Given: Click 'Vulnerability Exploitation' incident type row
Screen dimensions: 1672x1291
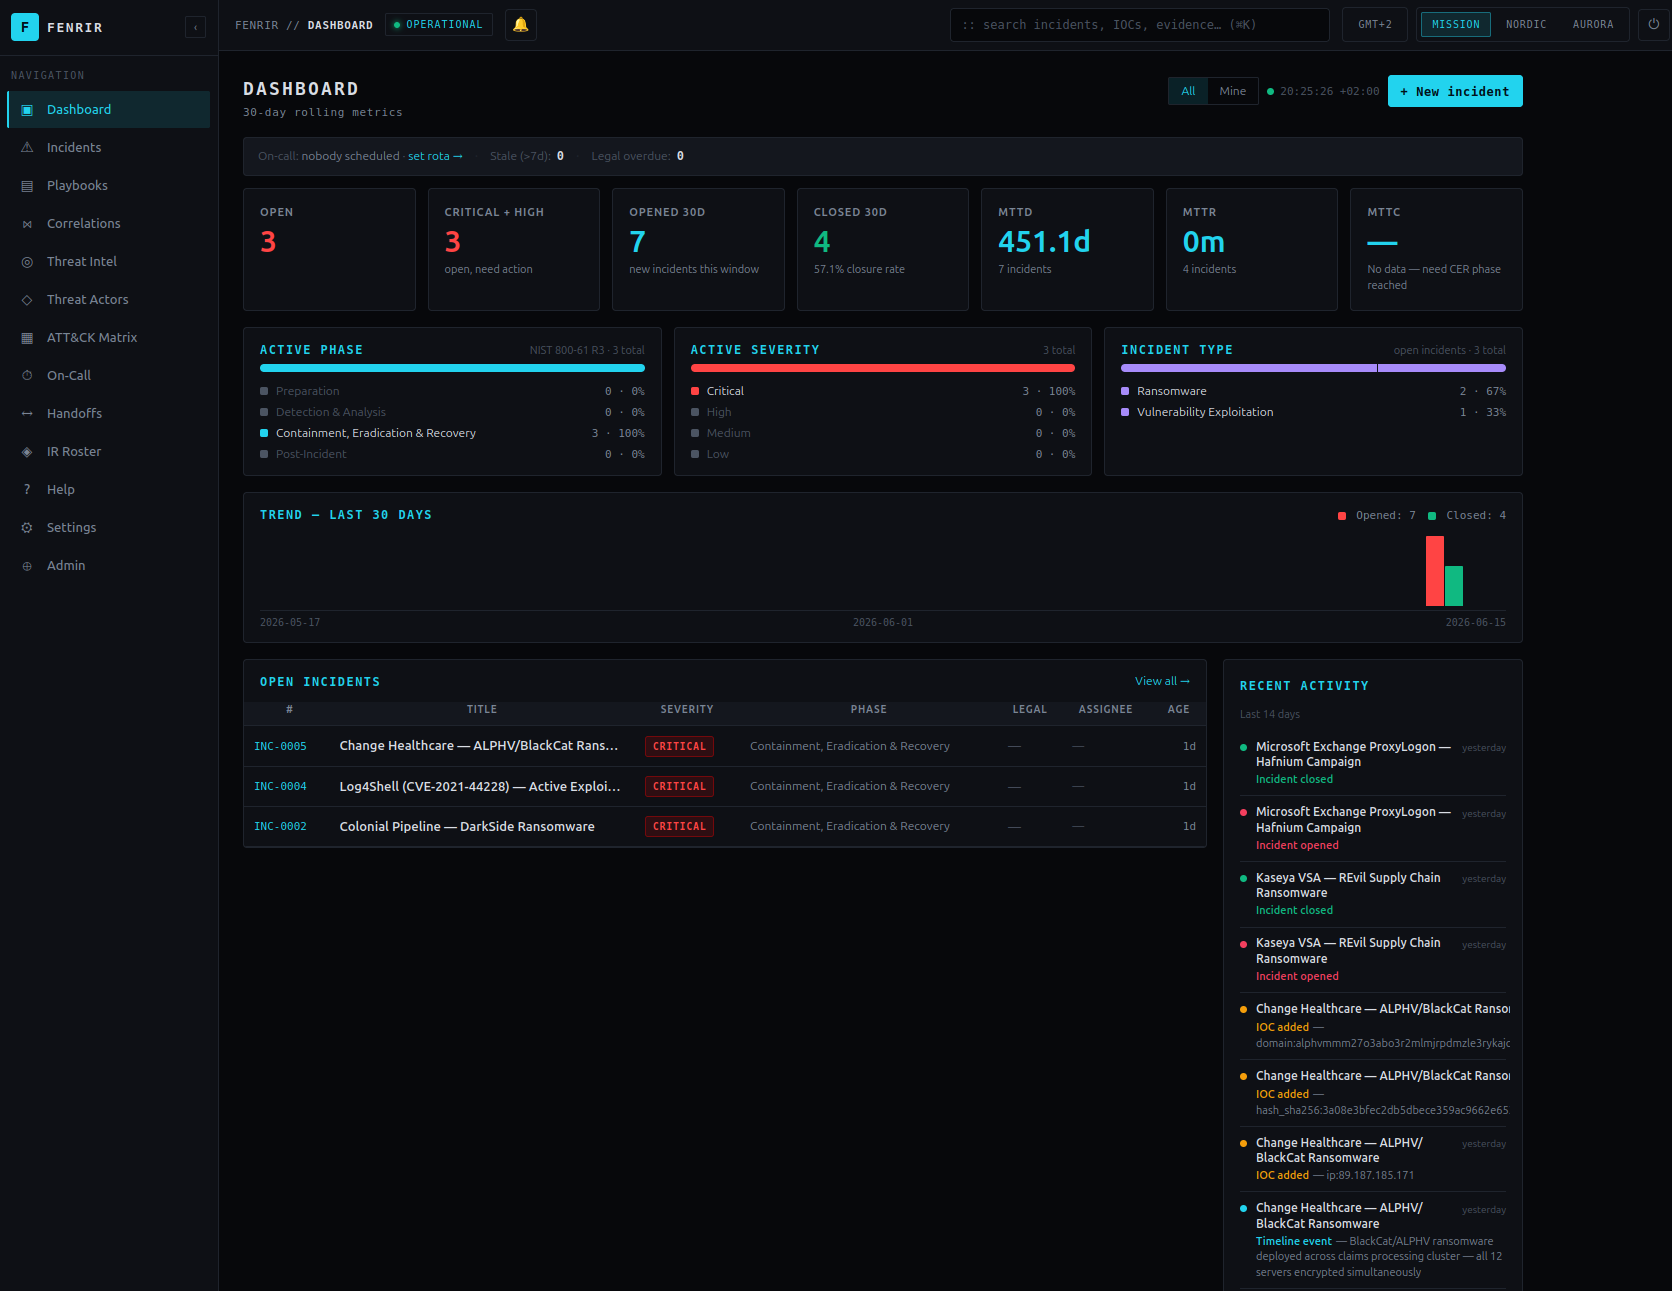Looking at the screenshot, I should (x=1313, y=412).
